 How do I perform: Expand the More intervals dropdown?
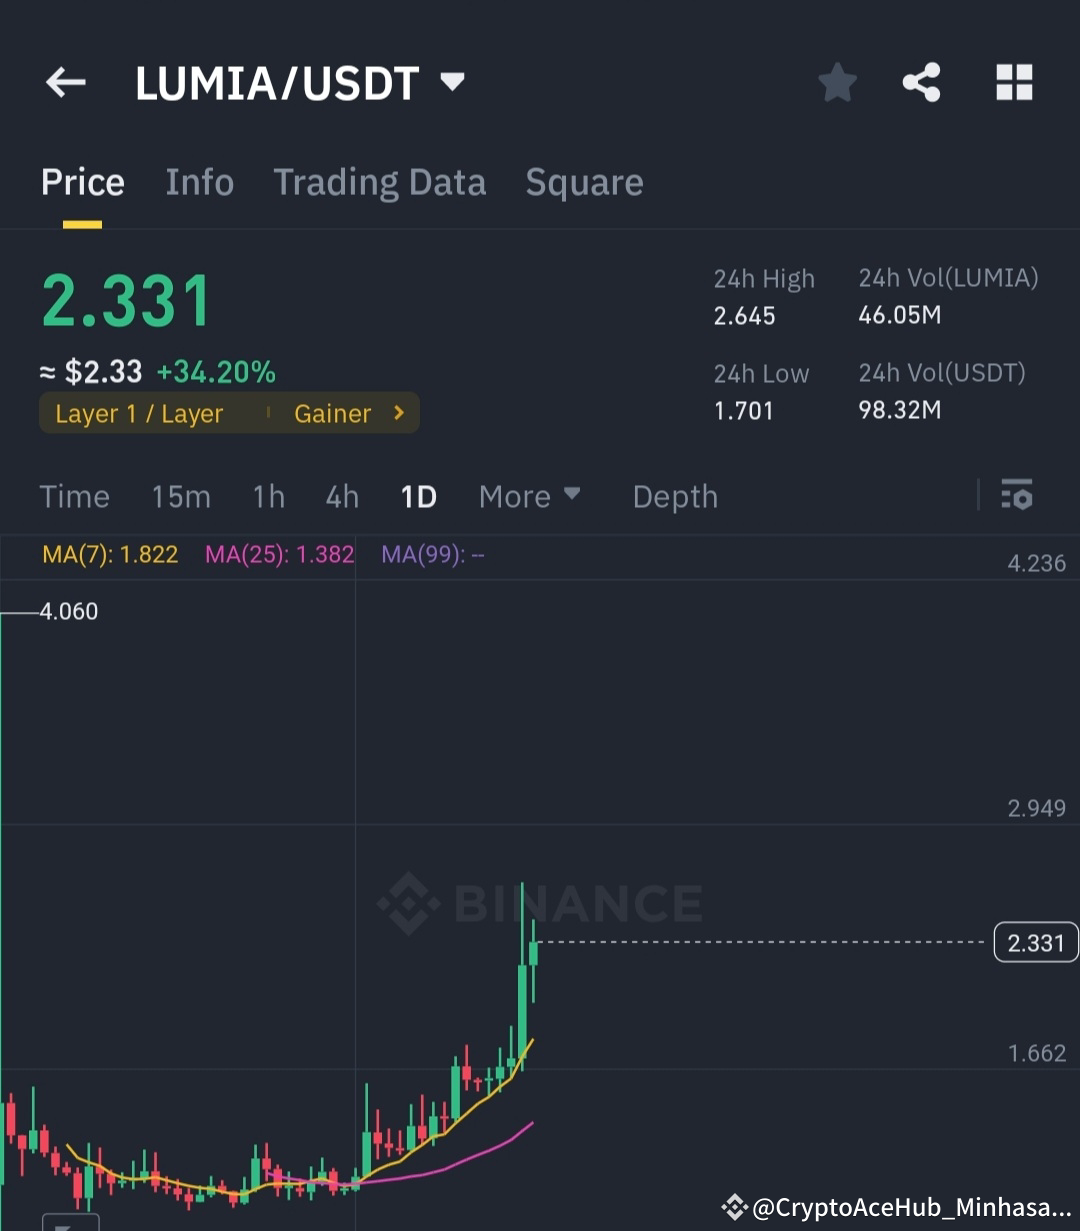tap(530, 496)
